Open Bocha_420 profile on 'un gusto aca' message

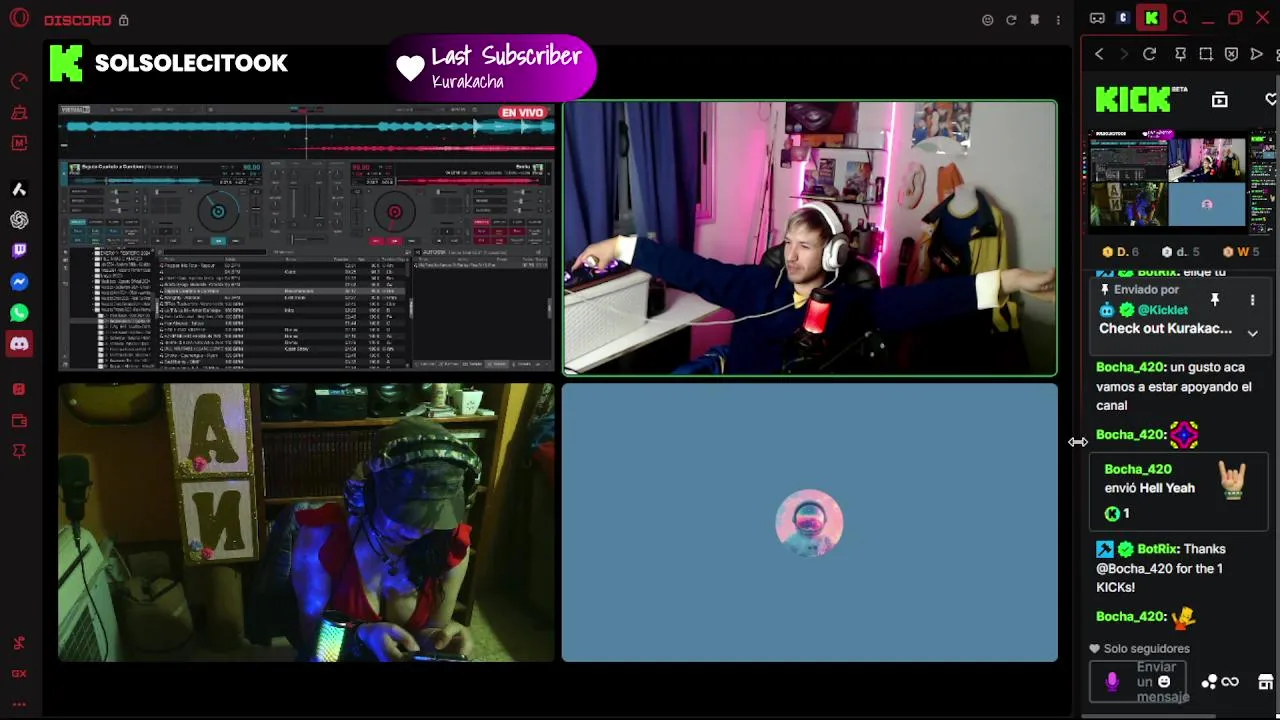click(1129, 367)
